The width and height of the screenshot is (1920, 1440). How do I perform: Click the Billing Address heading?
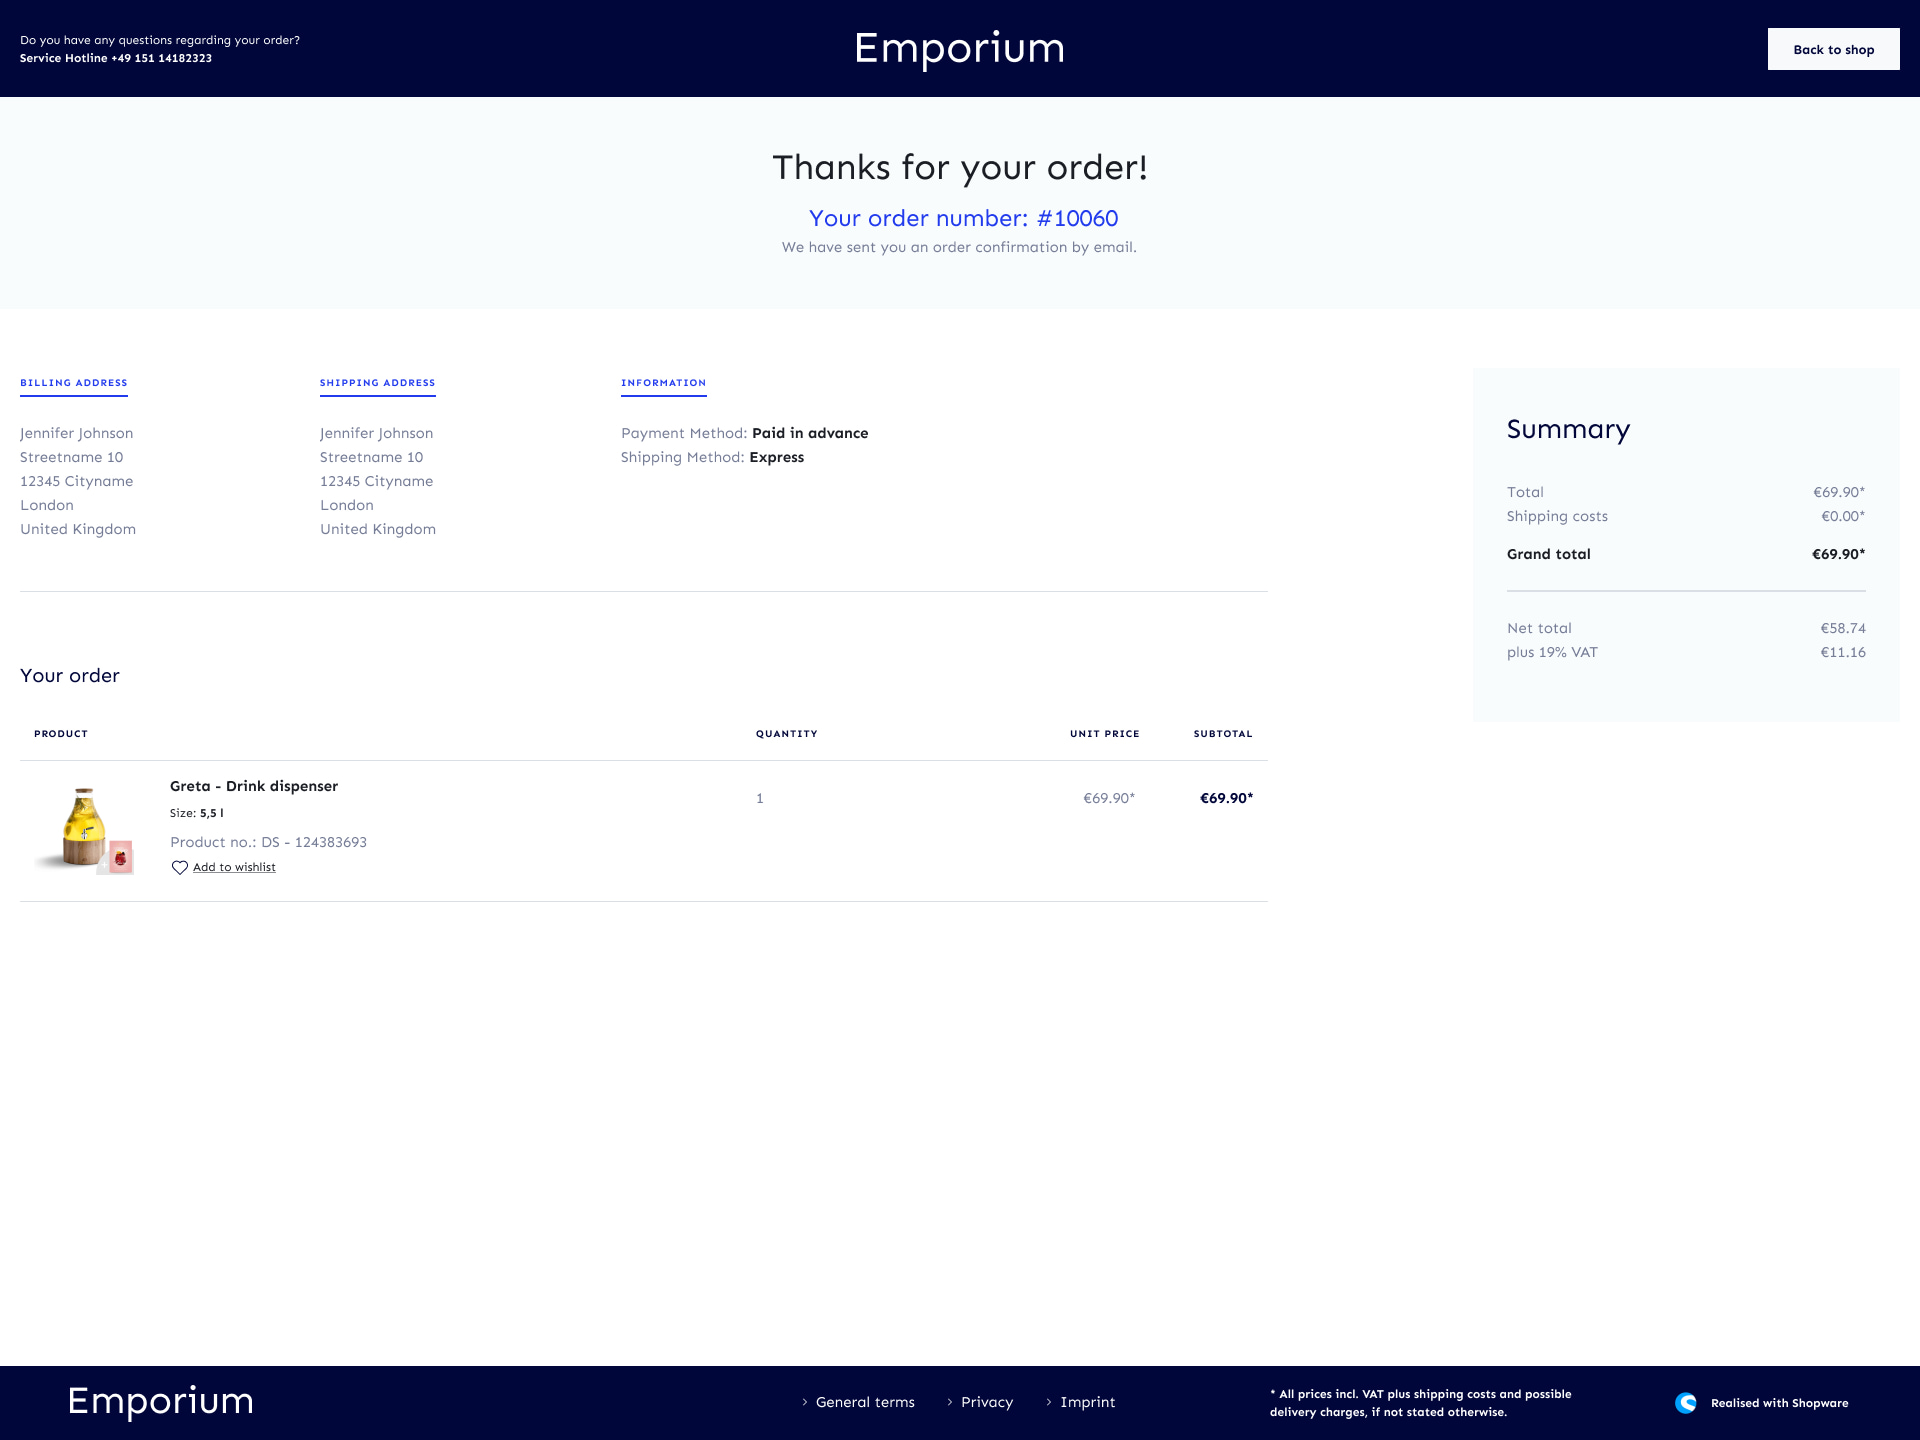point(74,383)
